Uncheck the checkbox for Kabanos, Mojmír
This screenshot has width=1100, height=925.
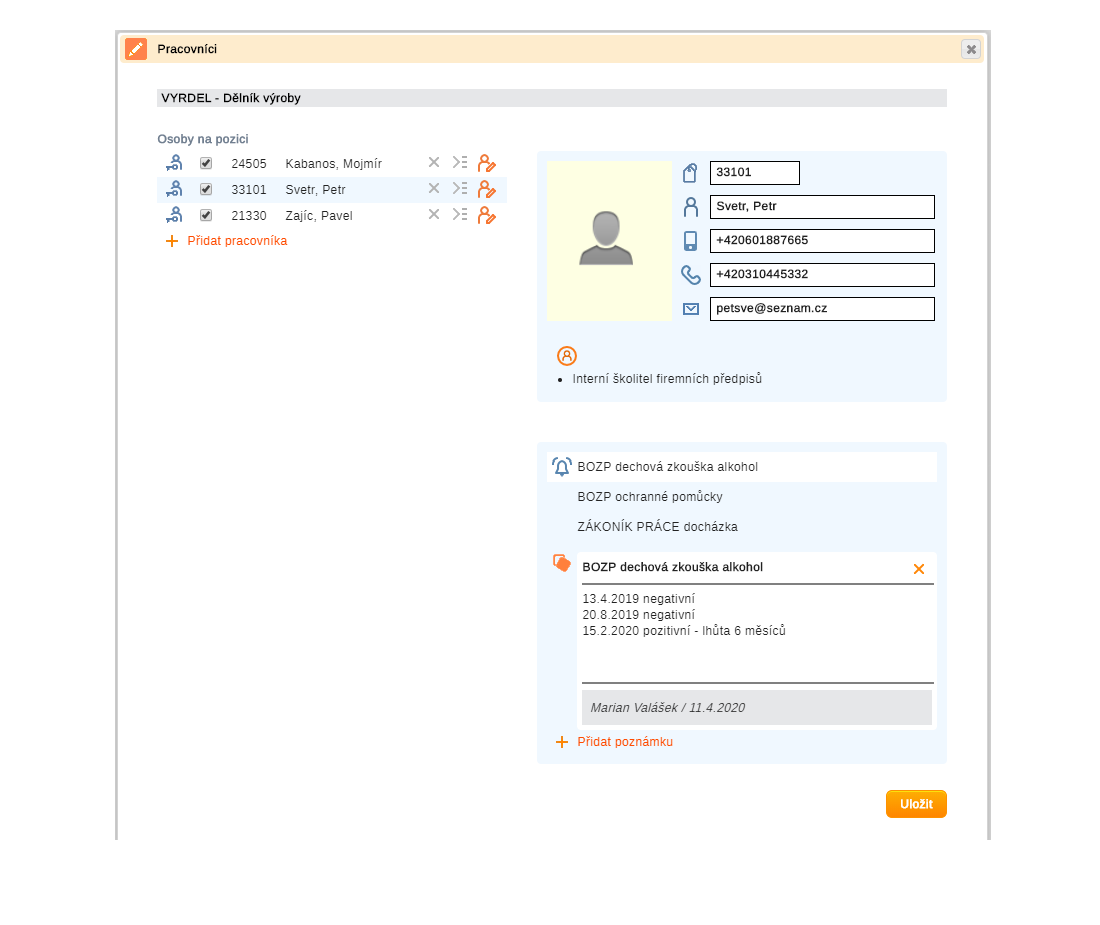click(206, 163)
